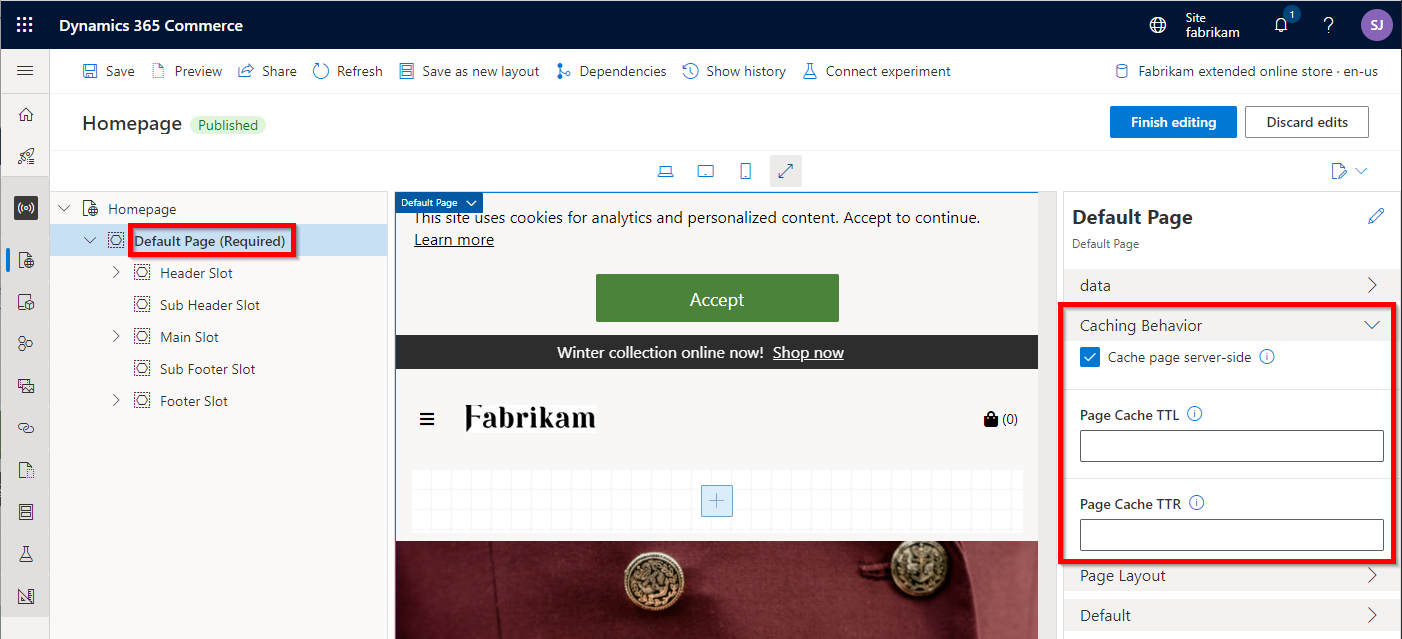Select the Sub Header Slot tree item
This screenshot has height=639, width=1402.
point(209,305)
